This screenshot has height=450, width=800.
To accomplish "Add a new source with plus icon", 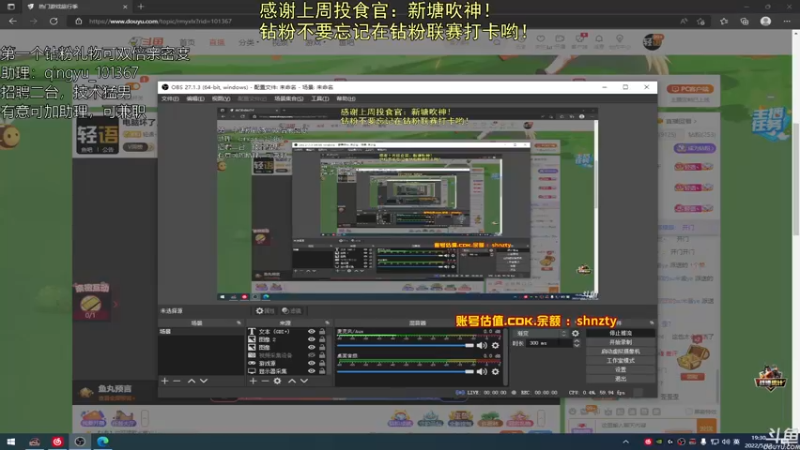I will coord(253,381).
